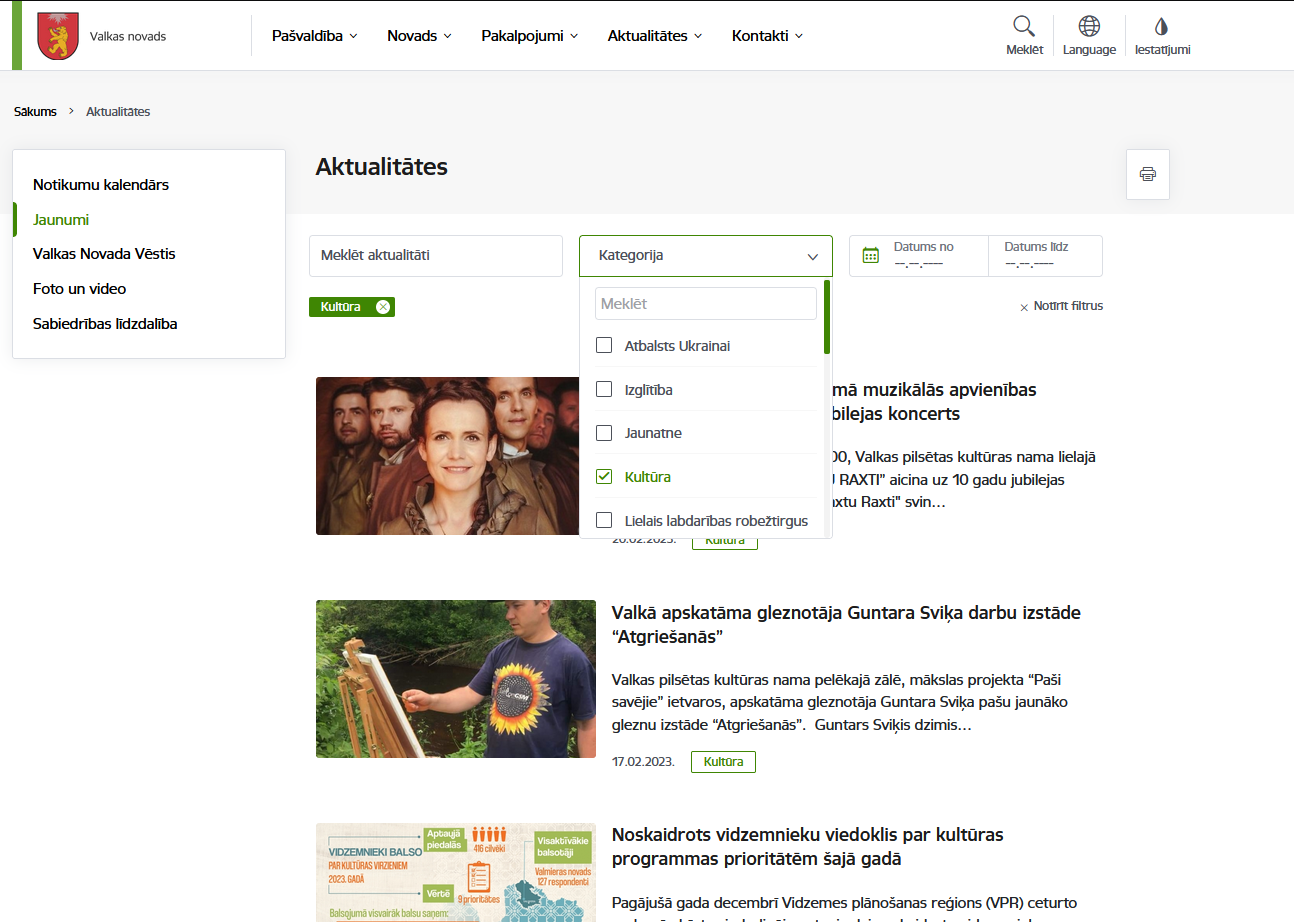This screenshot has width=1294, height=922.
Task: Click the category list scrollbar thumb
Action: tap(827, 316)
